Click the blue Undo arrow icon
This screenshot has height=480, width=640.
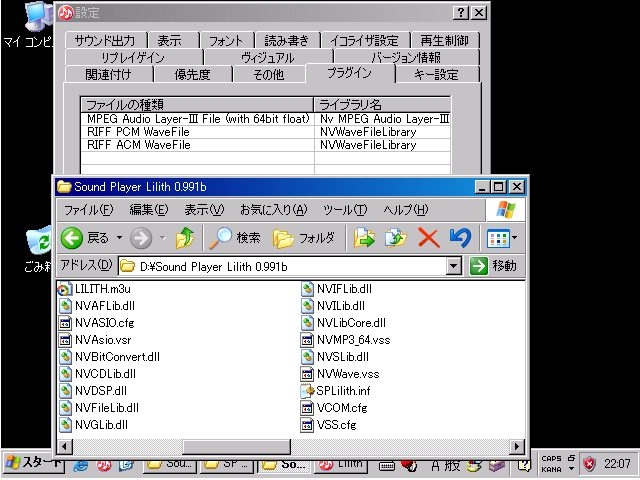point(460,238)
